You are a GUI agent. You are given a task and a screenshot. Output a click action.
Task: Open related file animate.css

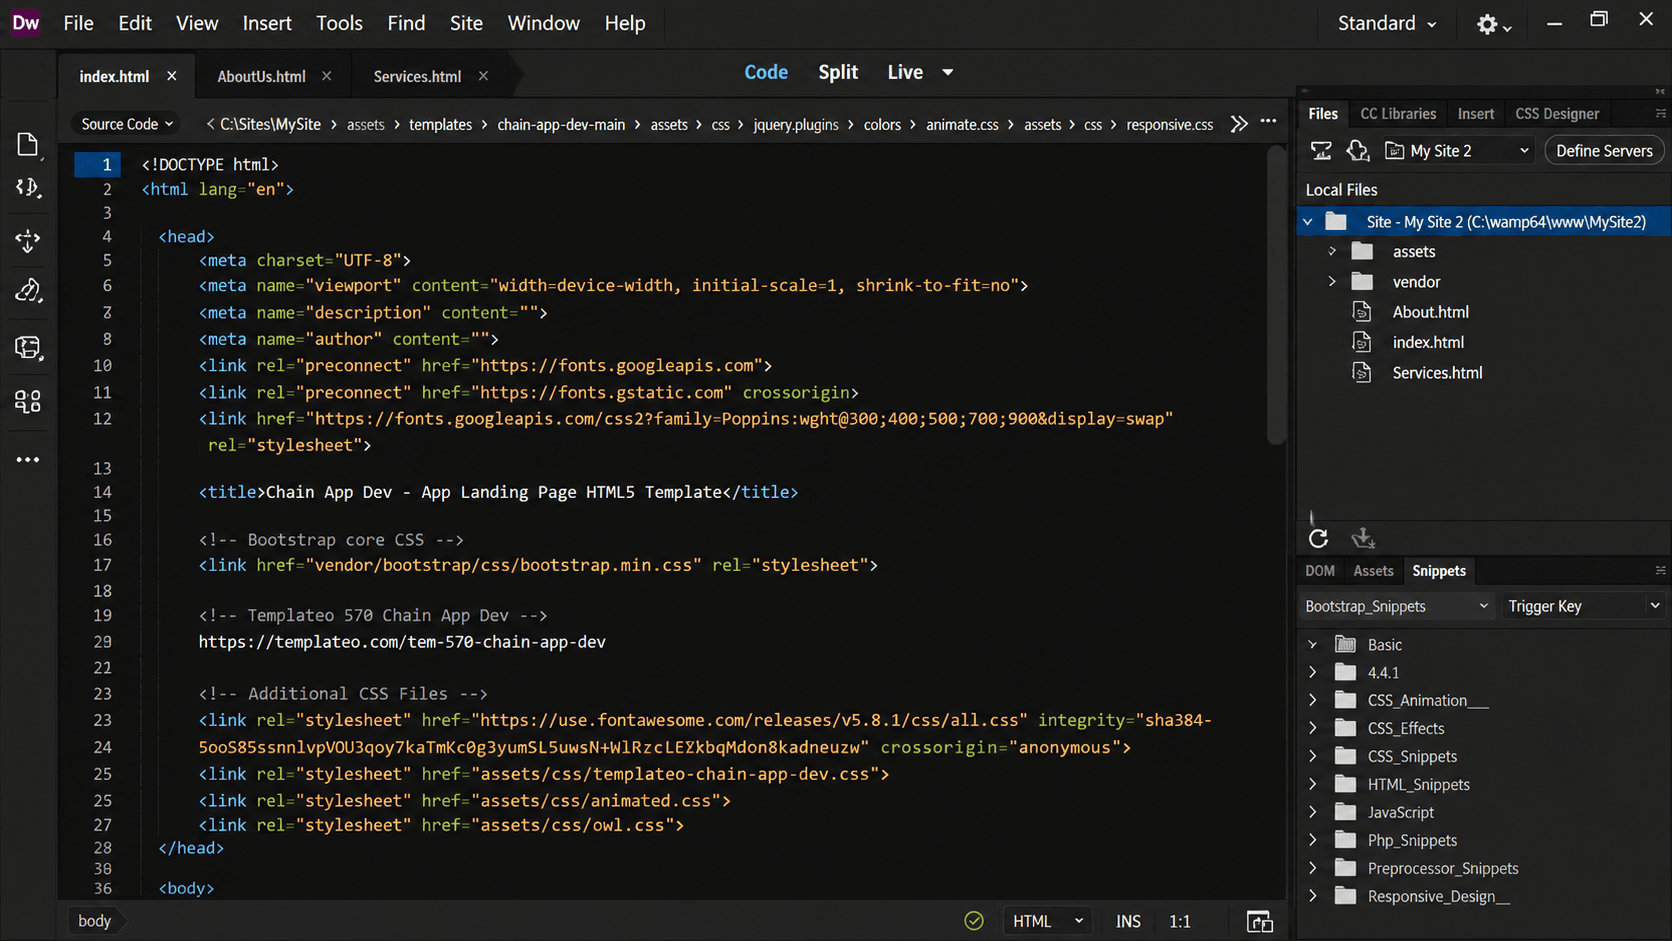click(x=962, y=124)
